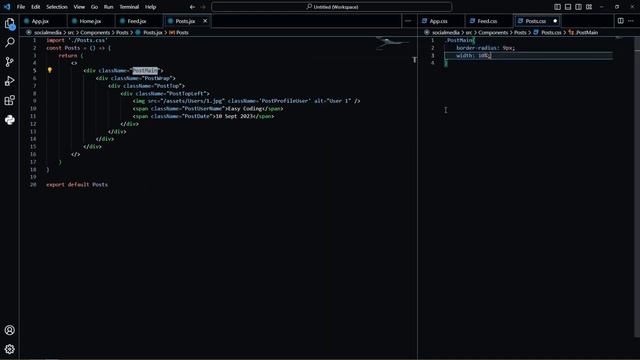Viewport: 640px width, 360px height.
Task: Click the highlighted PostMain class name
Action: coord(145,71)
